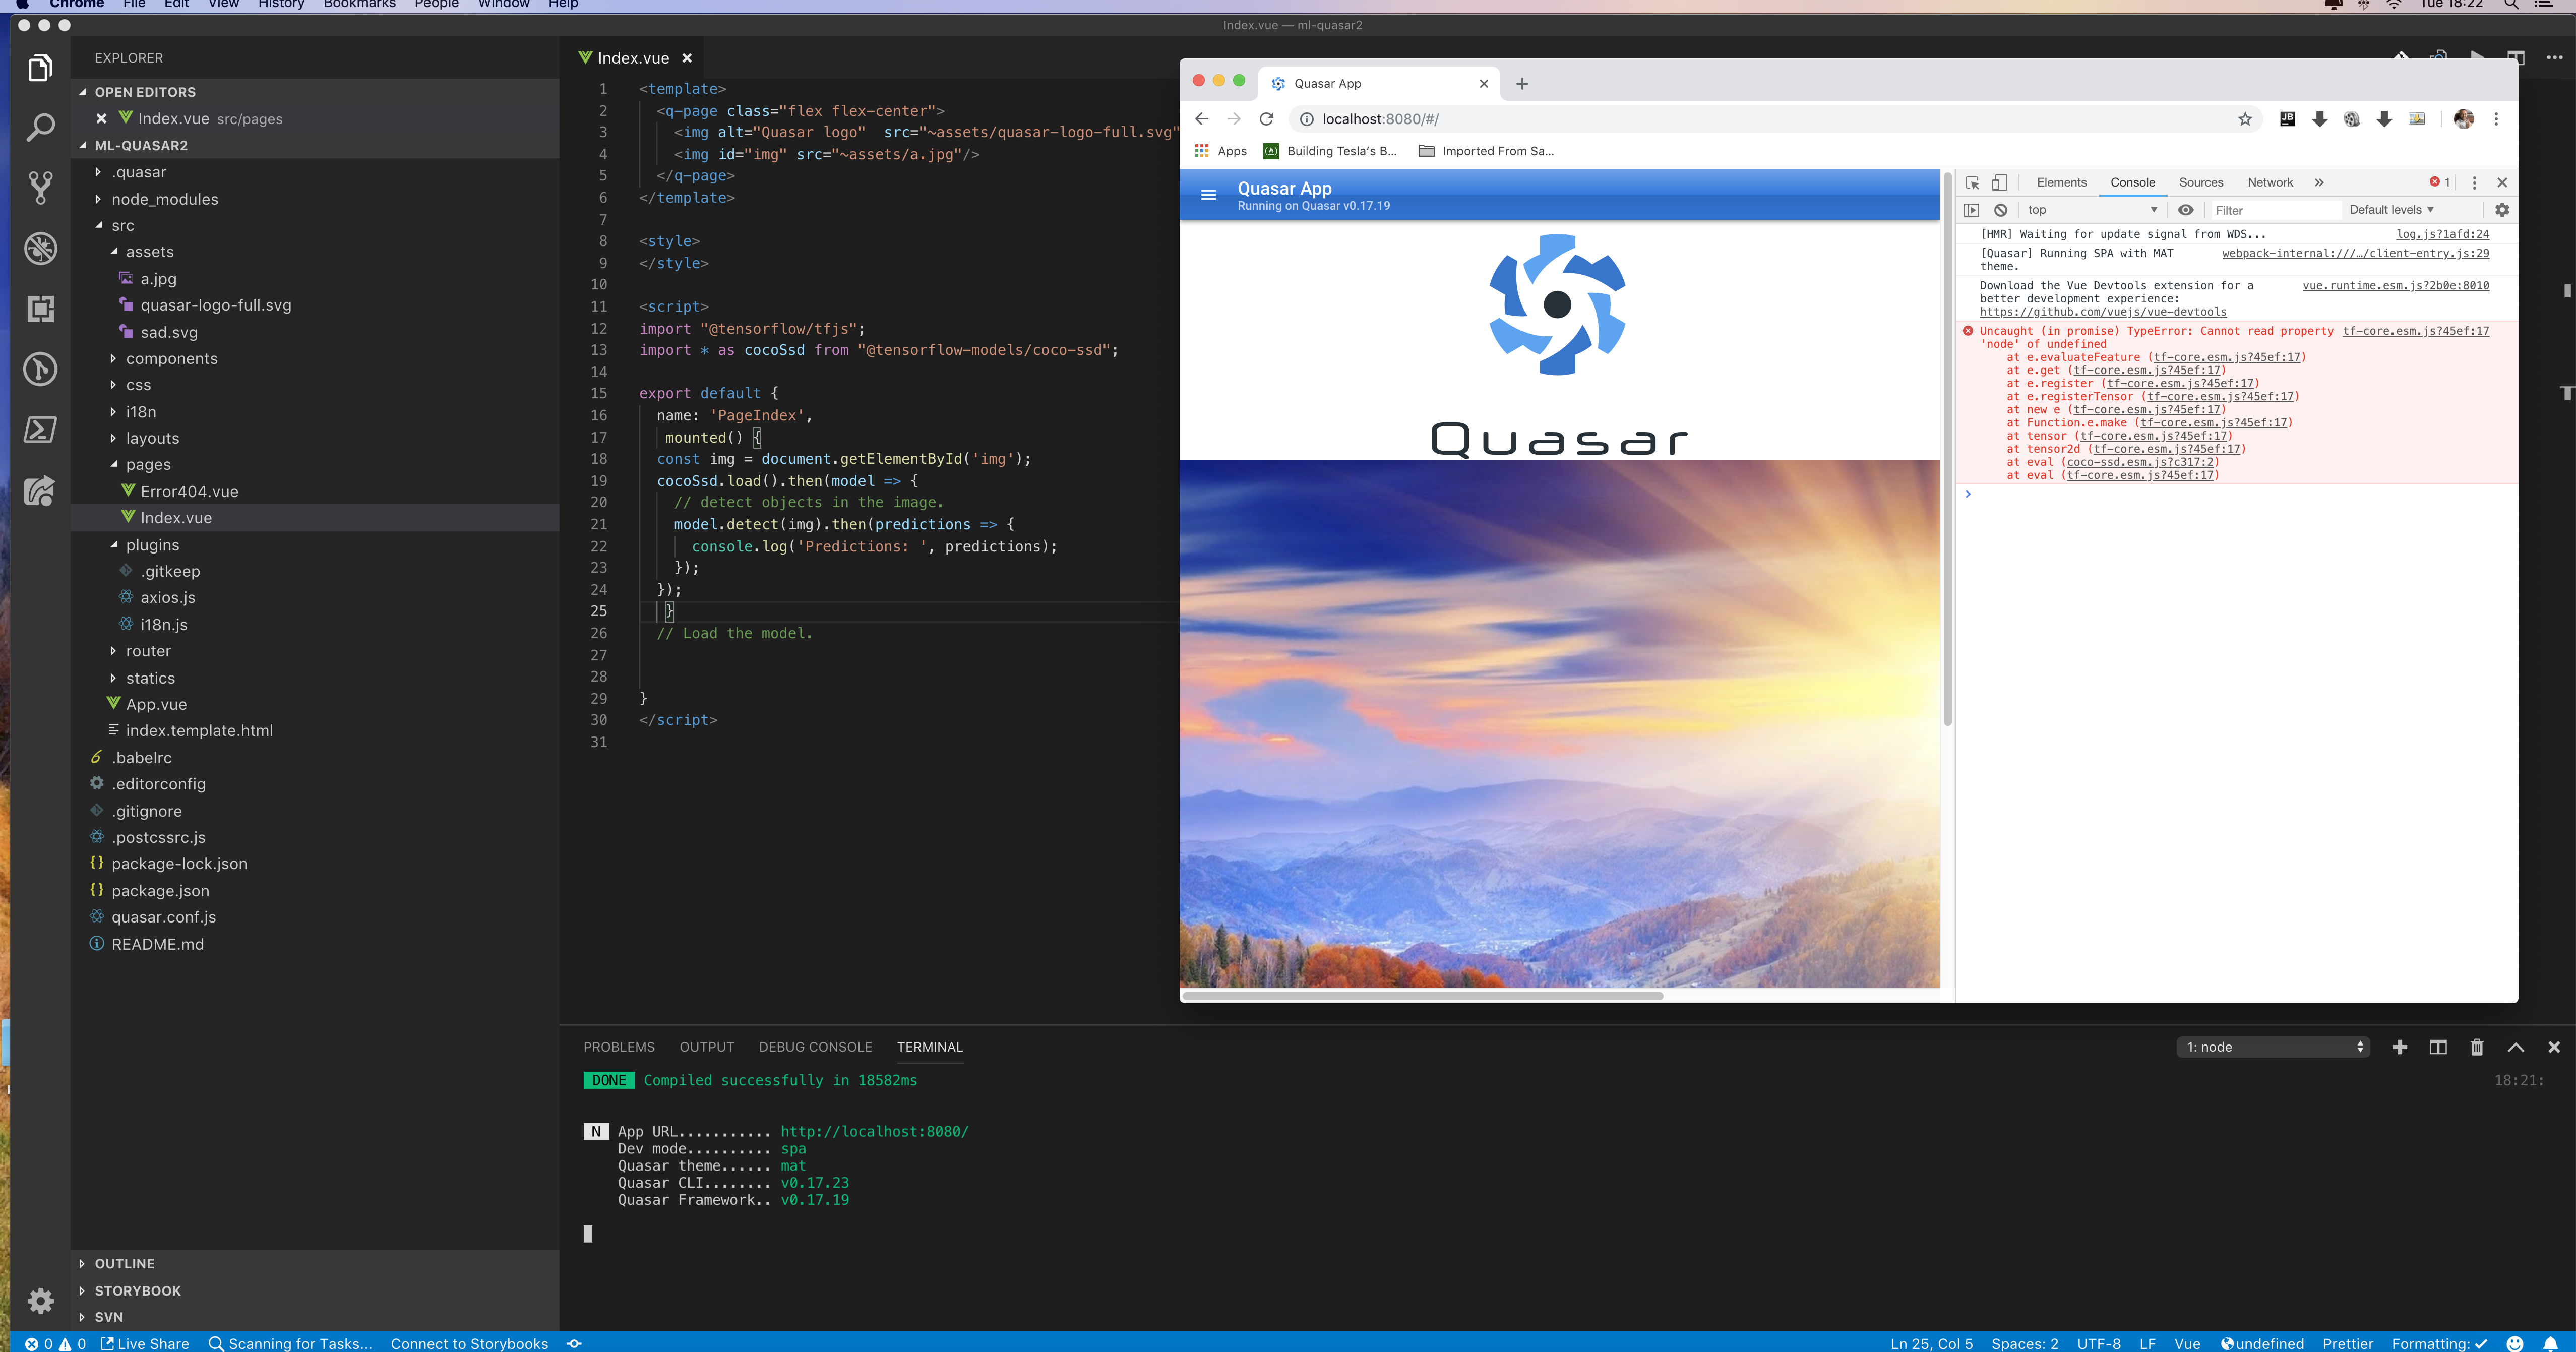
Task: Open the vue-devtools GitHub link
Action: 2103,312
